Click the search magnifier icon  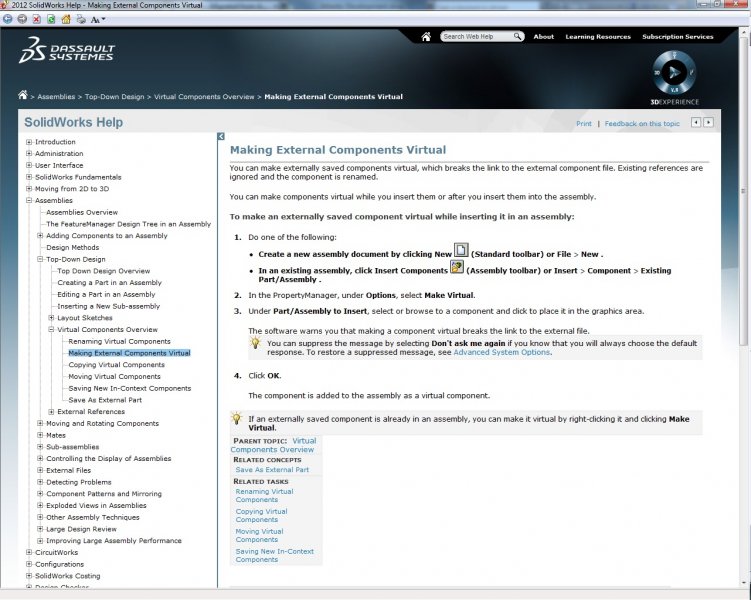(x=517, y=36)
